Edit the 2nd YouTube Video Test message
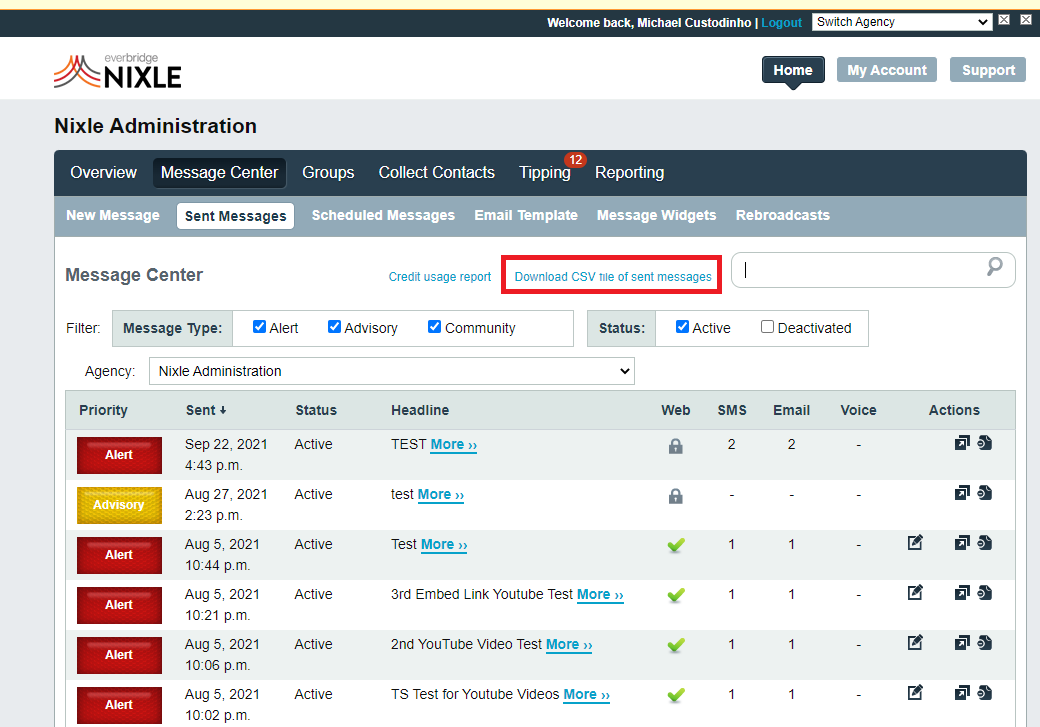 [915, 642]
